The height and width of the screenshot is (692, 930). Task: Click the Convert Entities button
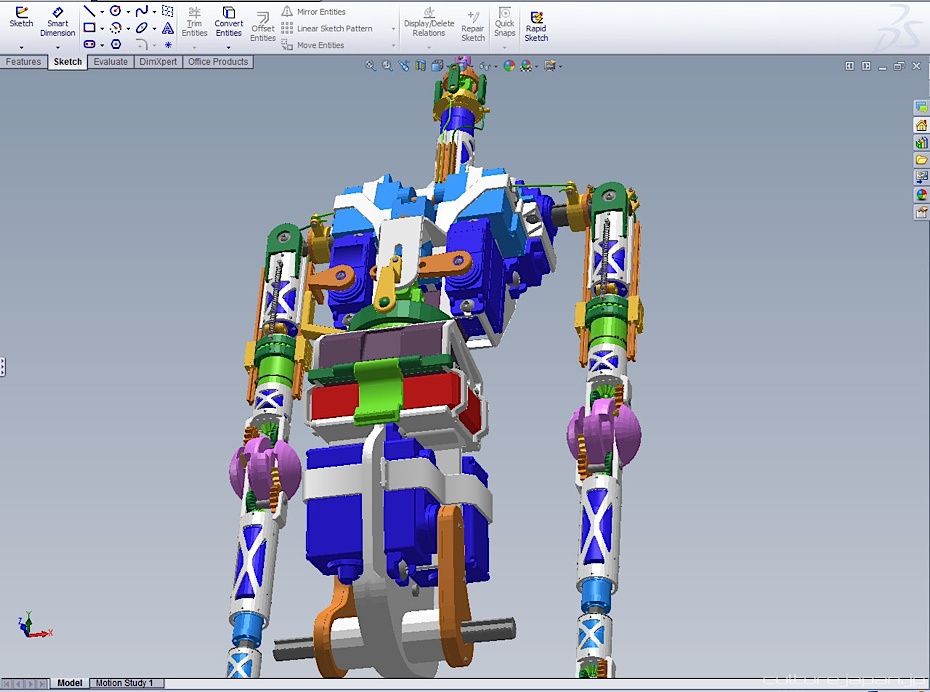(x=228, y=22)
